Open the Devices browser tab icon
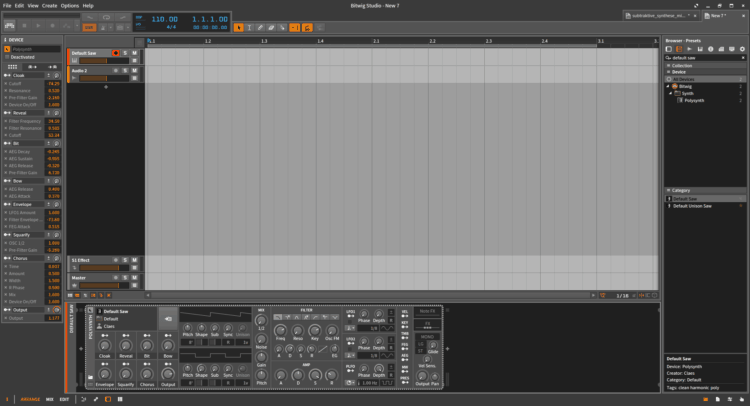This screenshot has width=750, height=406. pos(669,49)
